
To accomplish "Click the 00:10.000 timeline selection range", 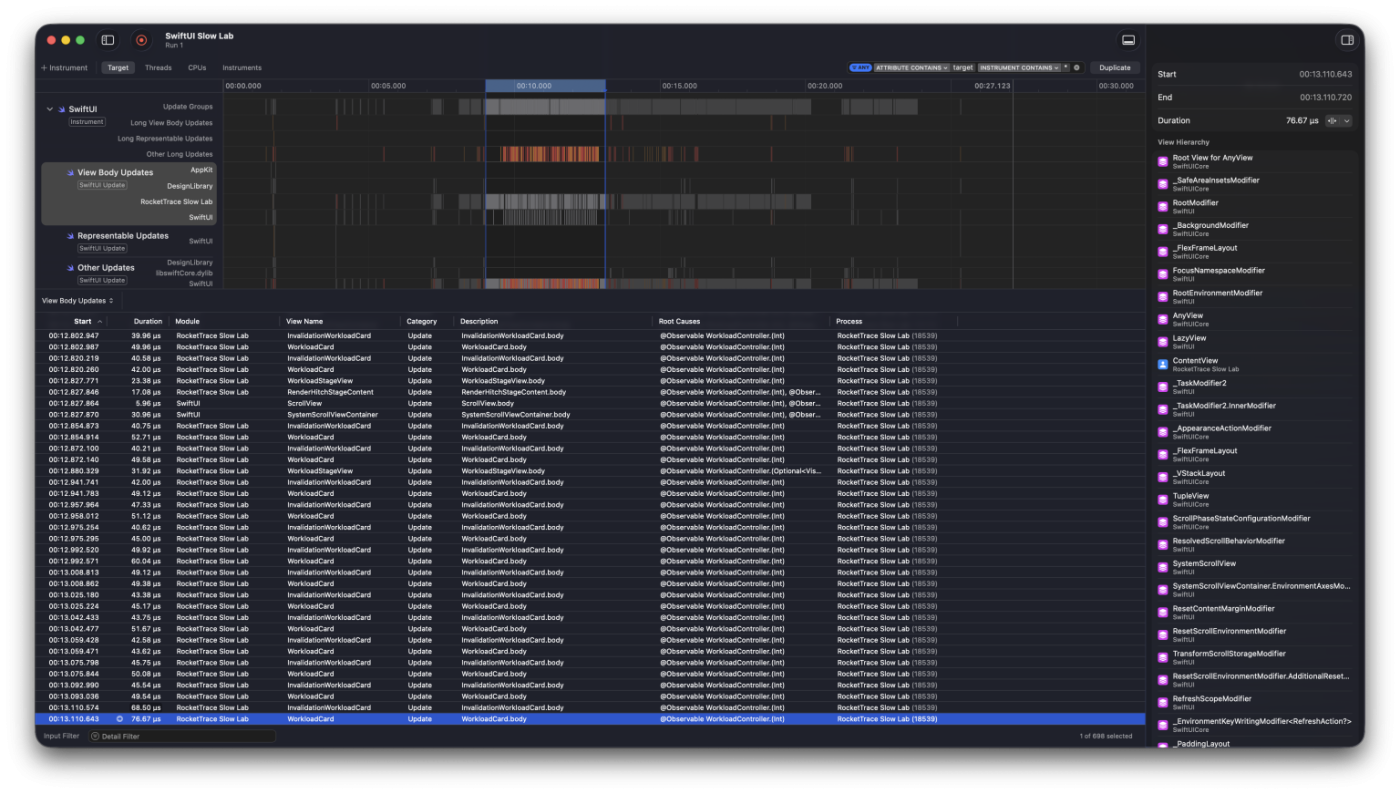I will (545, 86).
